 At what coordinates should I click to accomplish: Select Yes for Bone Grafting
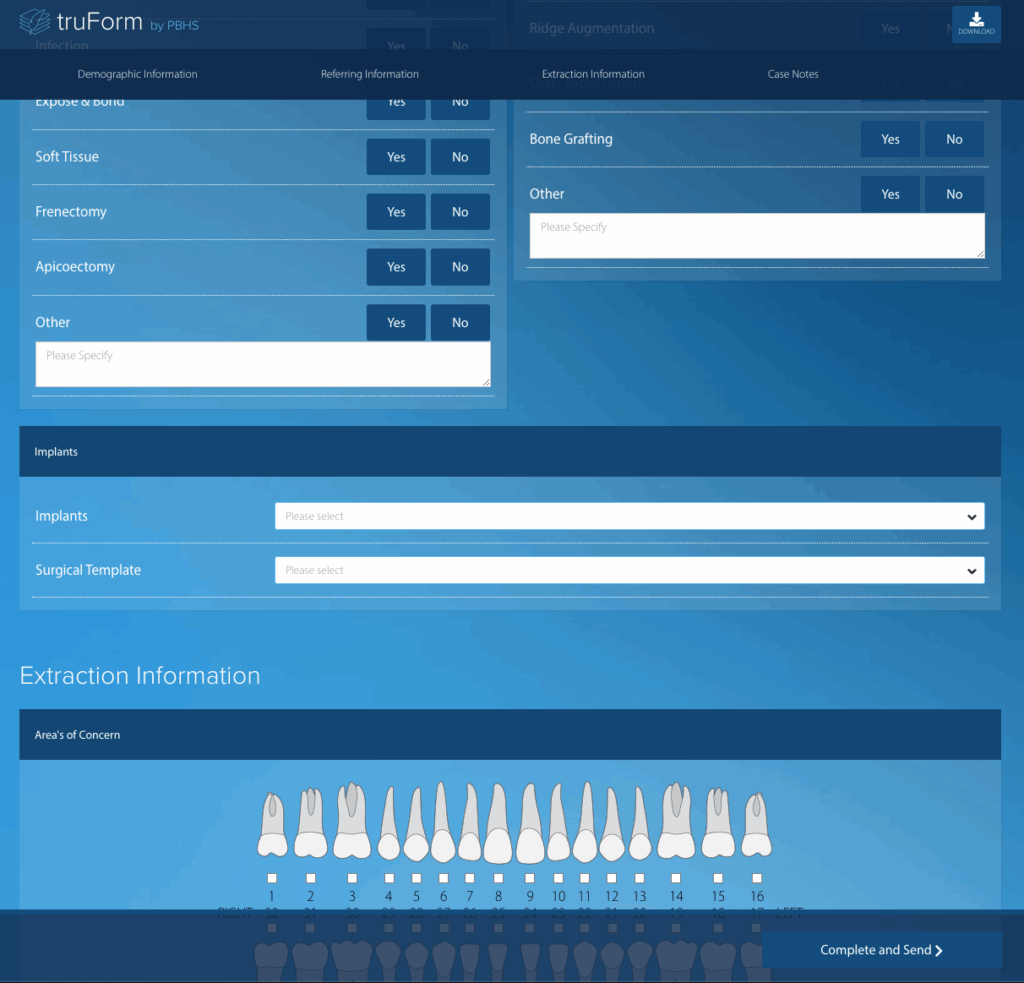click(890, 139)
